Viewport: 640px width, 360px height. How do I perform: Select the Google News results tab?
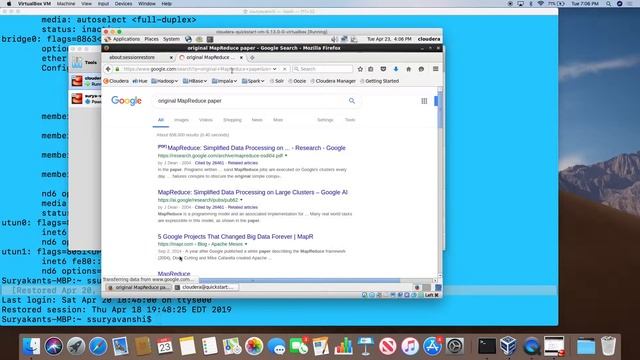[x=257, y=120]
